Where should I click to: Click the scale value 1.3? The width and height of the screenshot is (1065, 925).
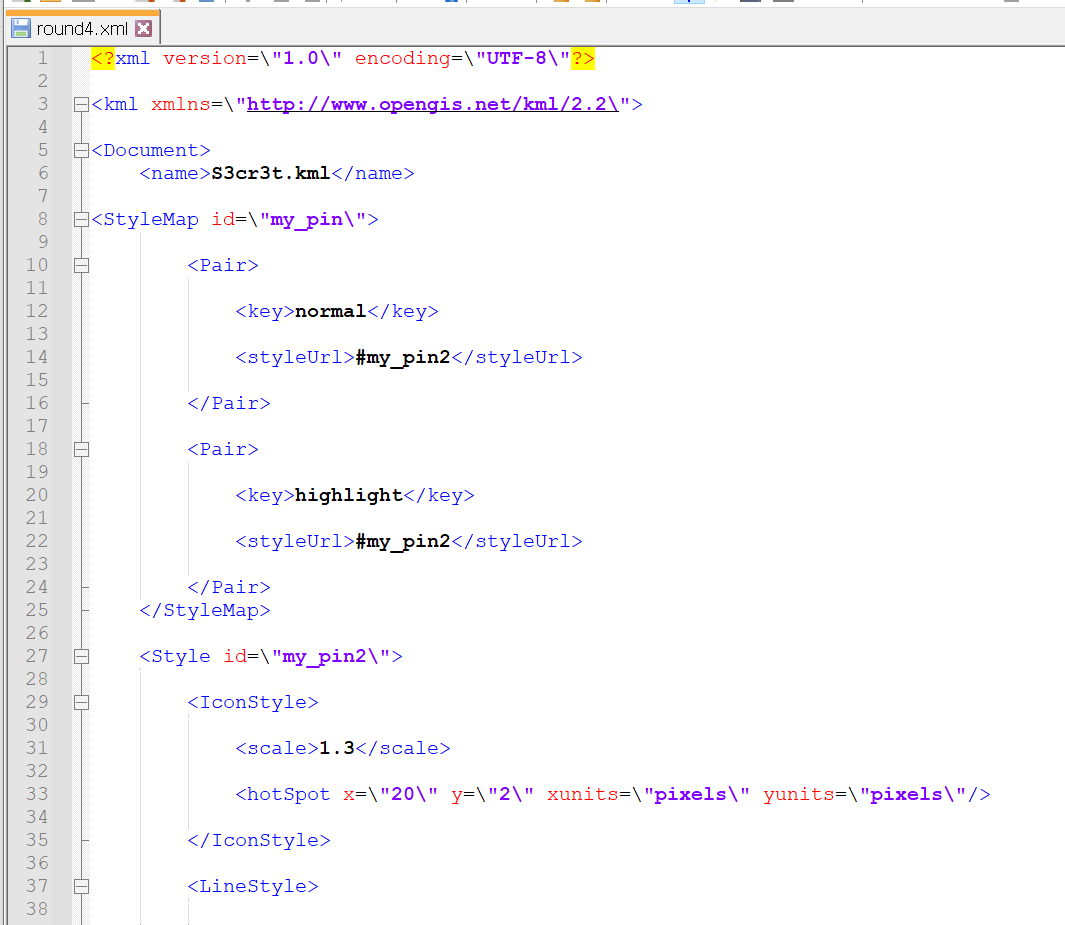click(x=337, y=748)
